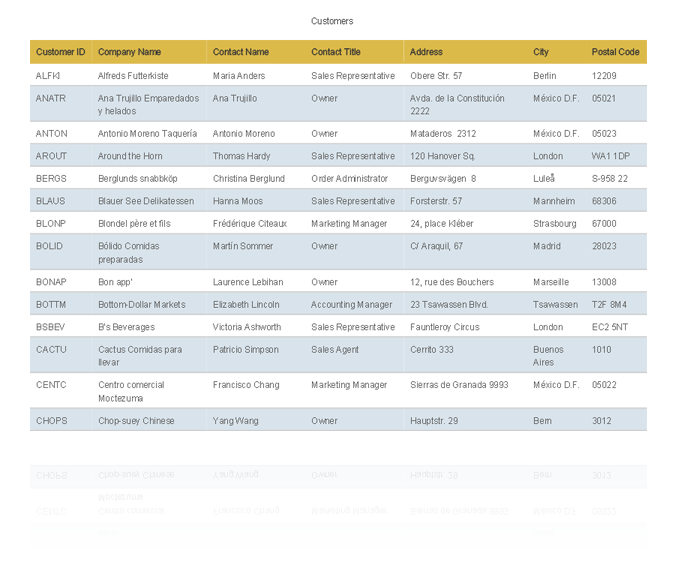Select the Berguvsvägen 8 address cell
The height and width of the screenshot is (570, 675).
point(443,179)
